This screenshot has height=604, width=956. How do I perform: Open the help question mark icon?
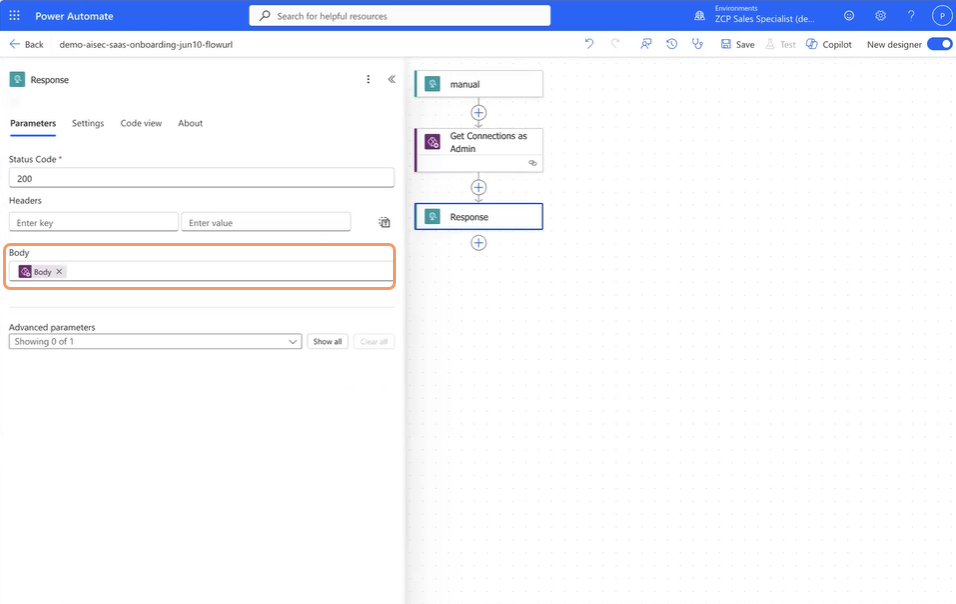[911, 16]
